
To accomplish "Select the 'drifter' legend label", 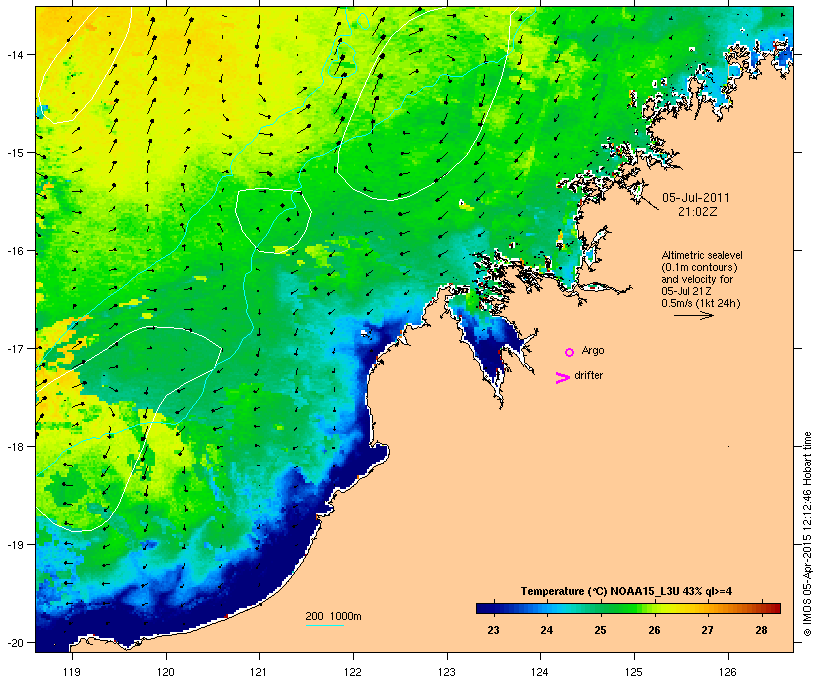I will pos(588,375).
